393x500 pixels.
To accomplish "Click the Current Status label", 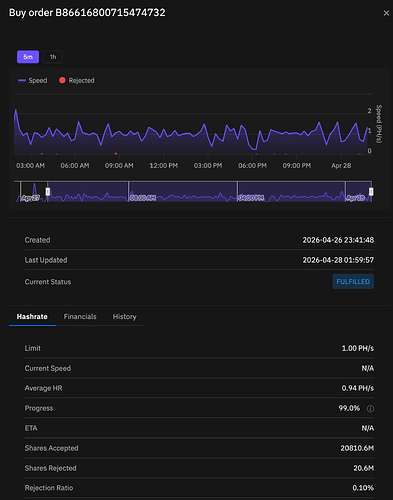I will pos(48,282).
